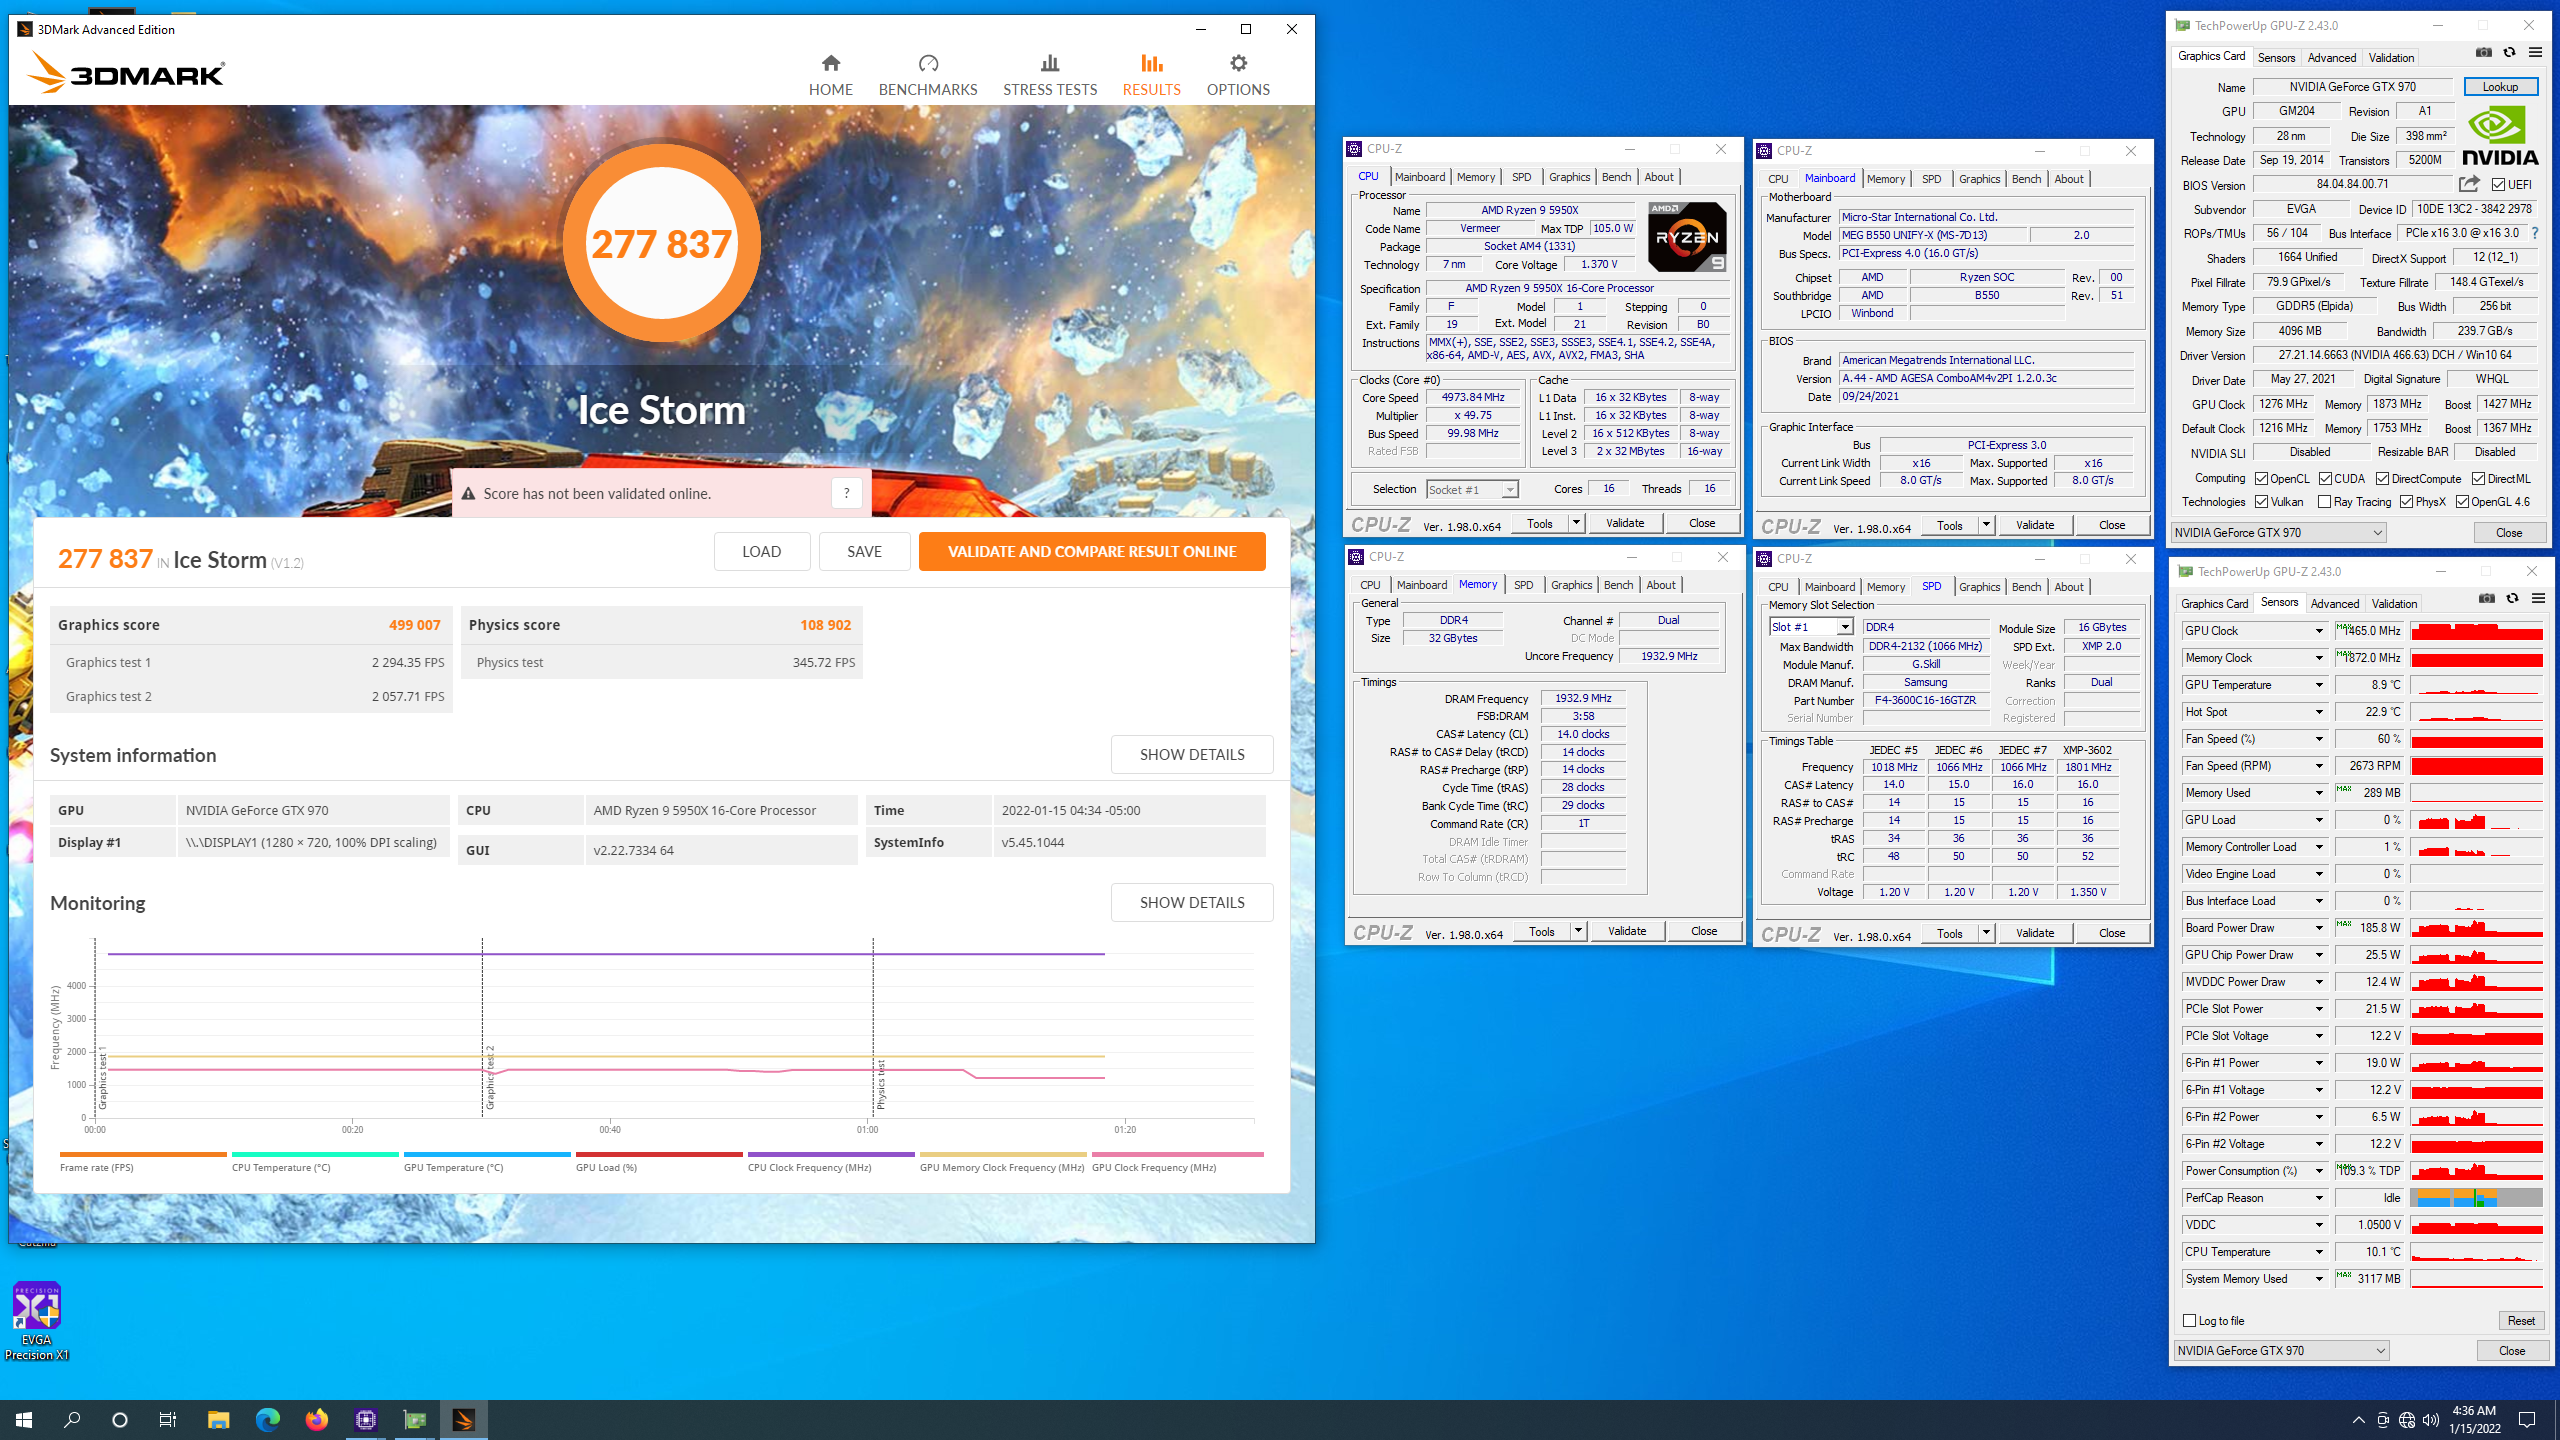Expand GPU Temperature sensor dropdown

[x=2319, y=685]
